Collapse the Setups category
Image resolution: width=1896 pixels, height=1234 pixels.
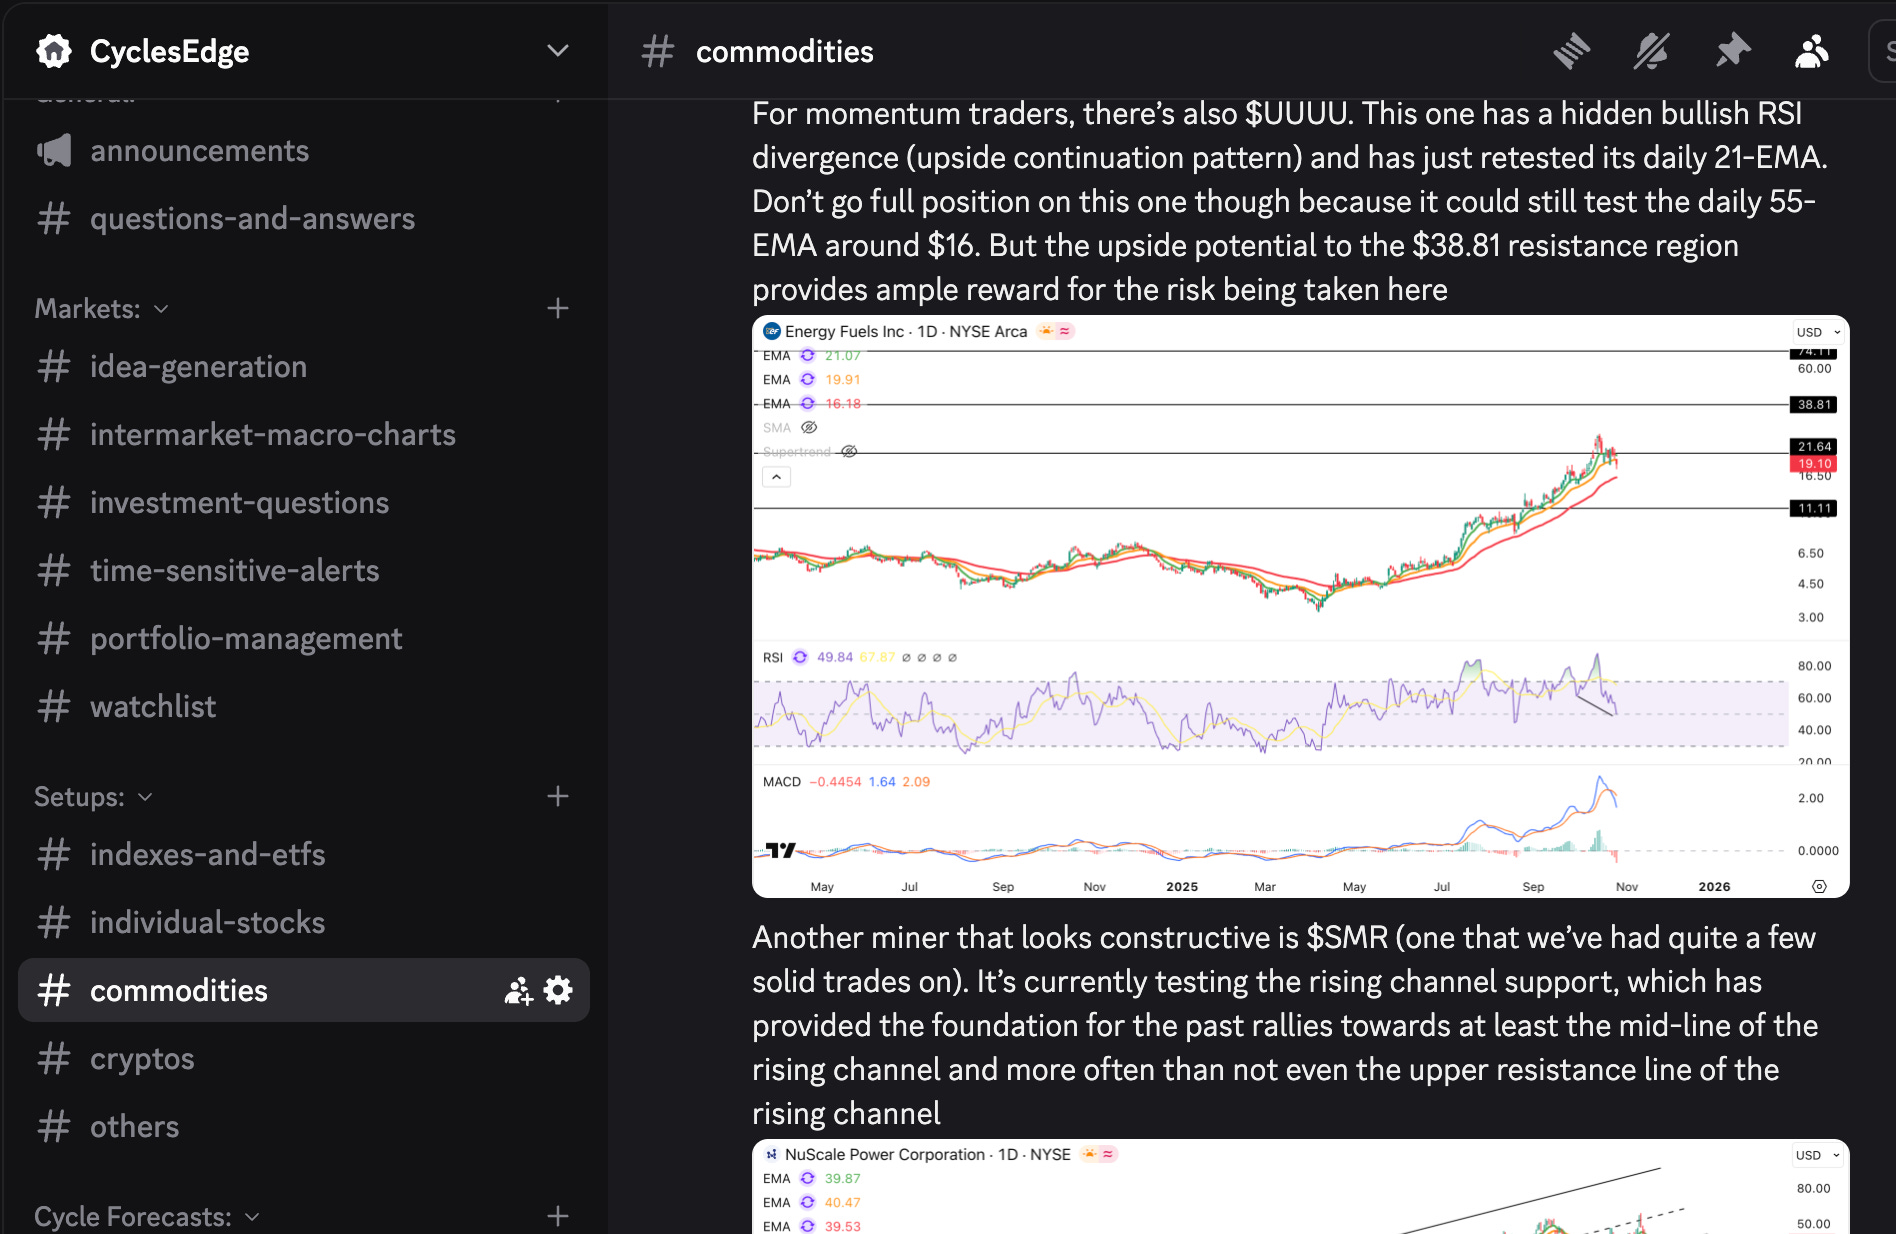pos(94,797)
